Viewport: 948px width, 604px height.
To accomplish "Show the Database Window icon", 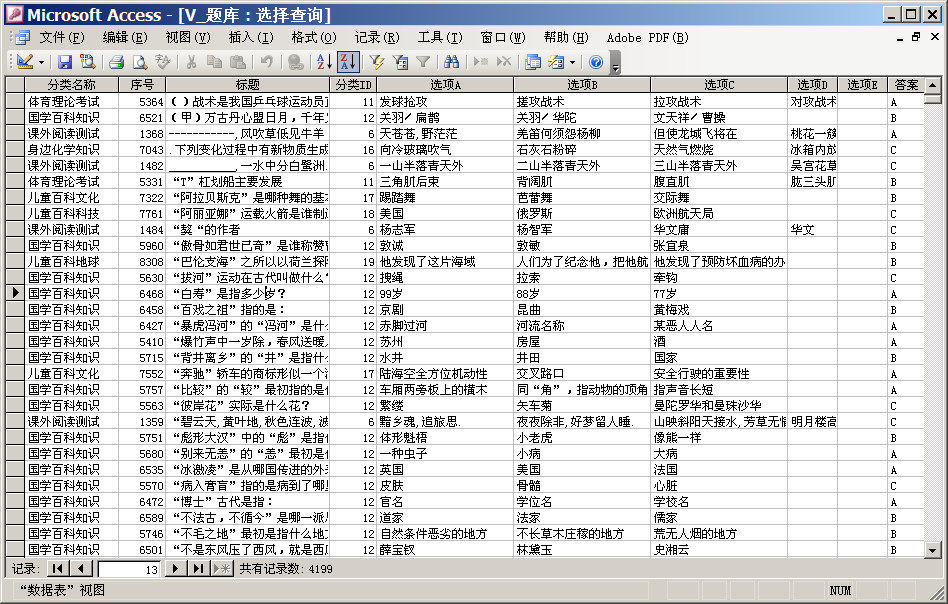I will pos(533,62).
